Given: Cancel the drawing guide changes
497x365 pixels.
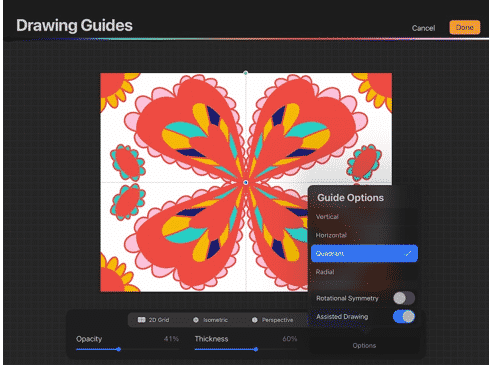Looking at the screenshot, I should click(423, 28).
